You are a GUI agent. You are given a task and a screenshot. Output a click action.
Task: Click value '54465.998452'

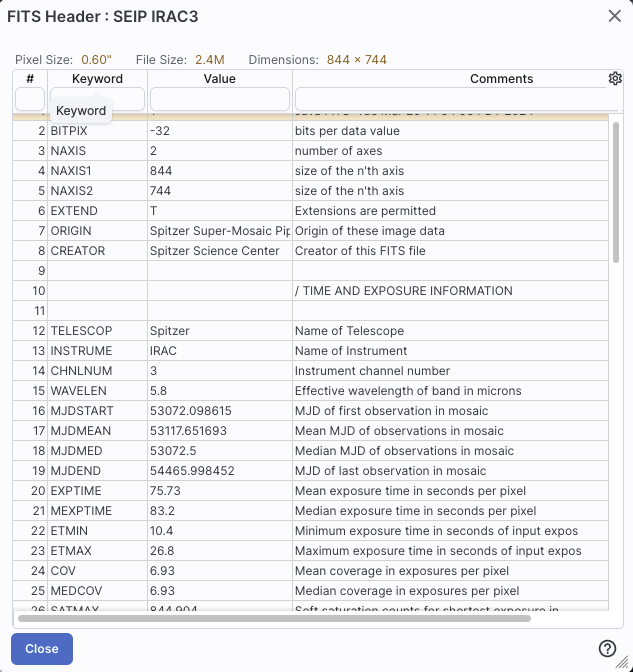coord(192,471)
